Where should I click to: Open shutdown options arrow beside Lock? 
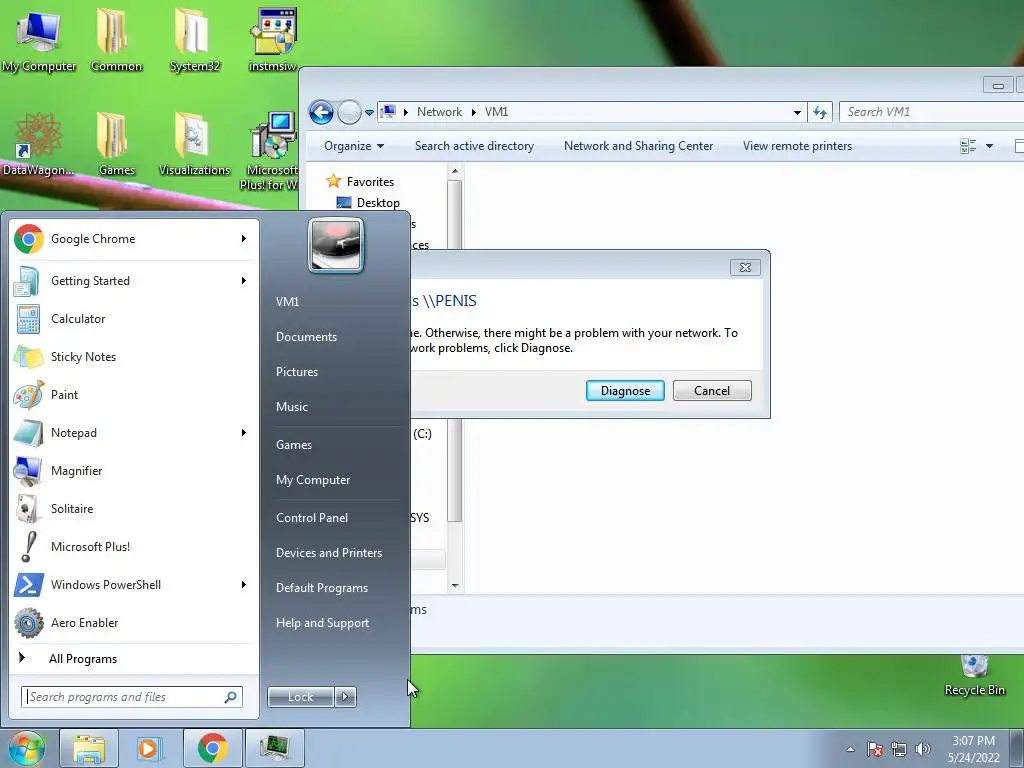[345, 697]
